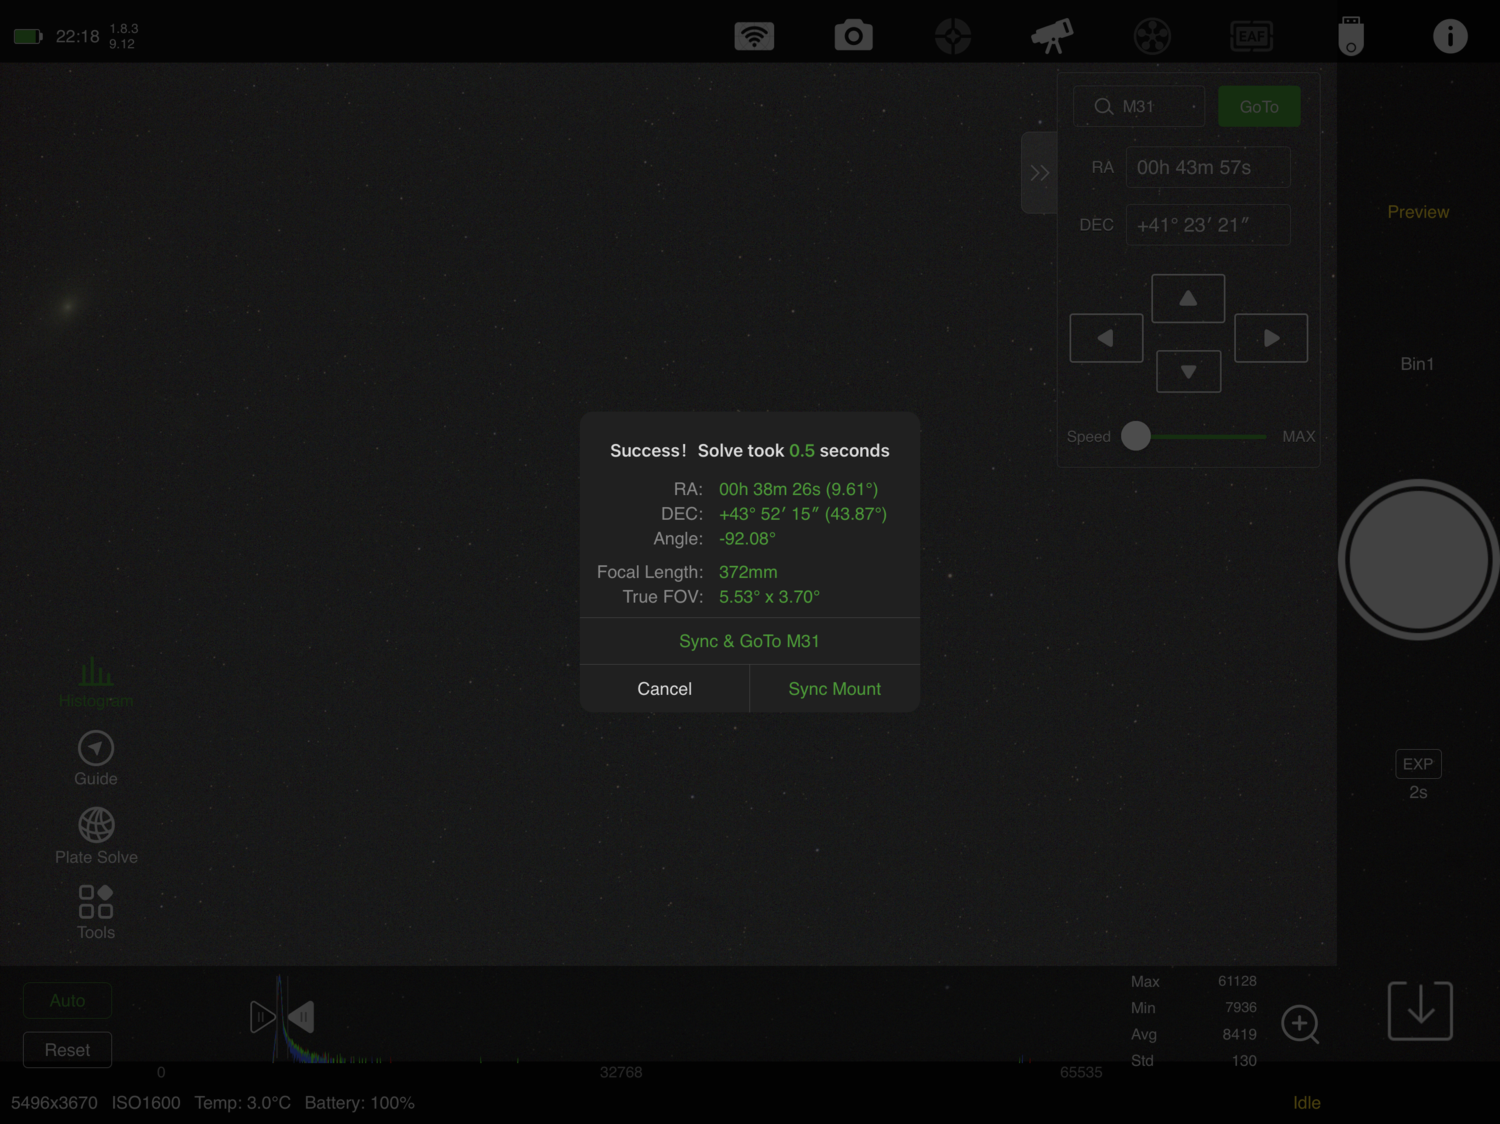Click the DEC coordinate field
Image resolution: width=1500 pixels, height=1124 pixels.
tap(1208, 225)
